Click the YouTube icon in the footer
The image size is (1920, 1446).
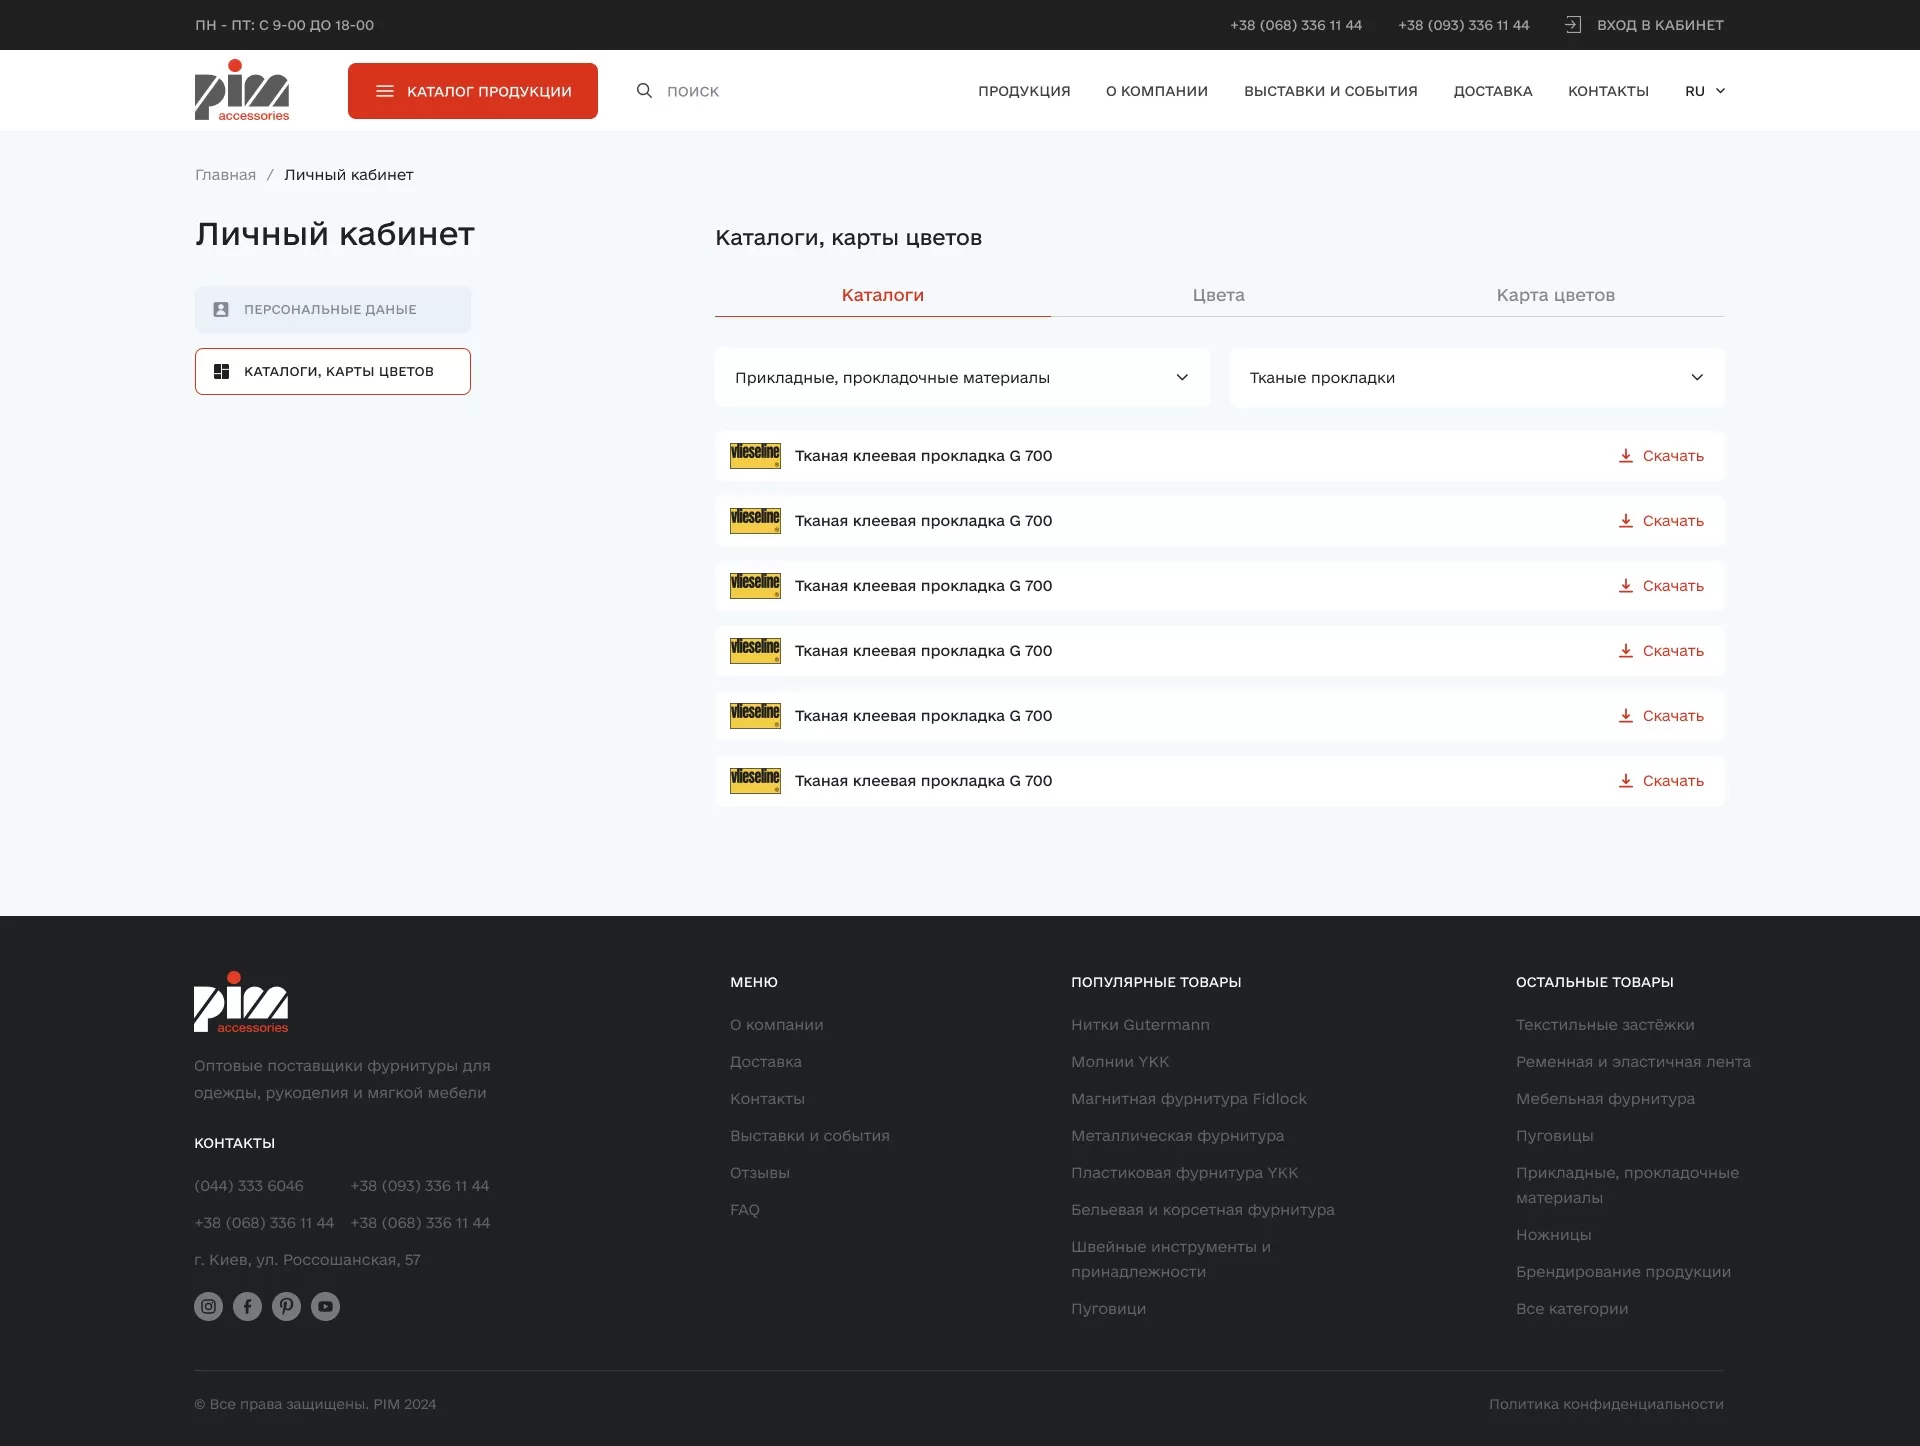(325, 1307)
